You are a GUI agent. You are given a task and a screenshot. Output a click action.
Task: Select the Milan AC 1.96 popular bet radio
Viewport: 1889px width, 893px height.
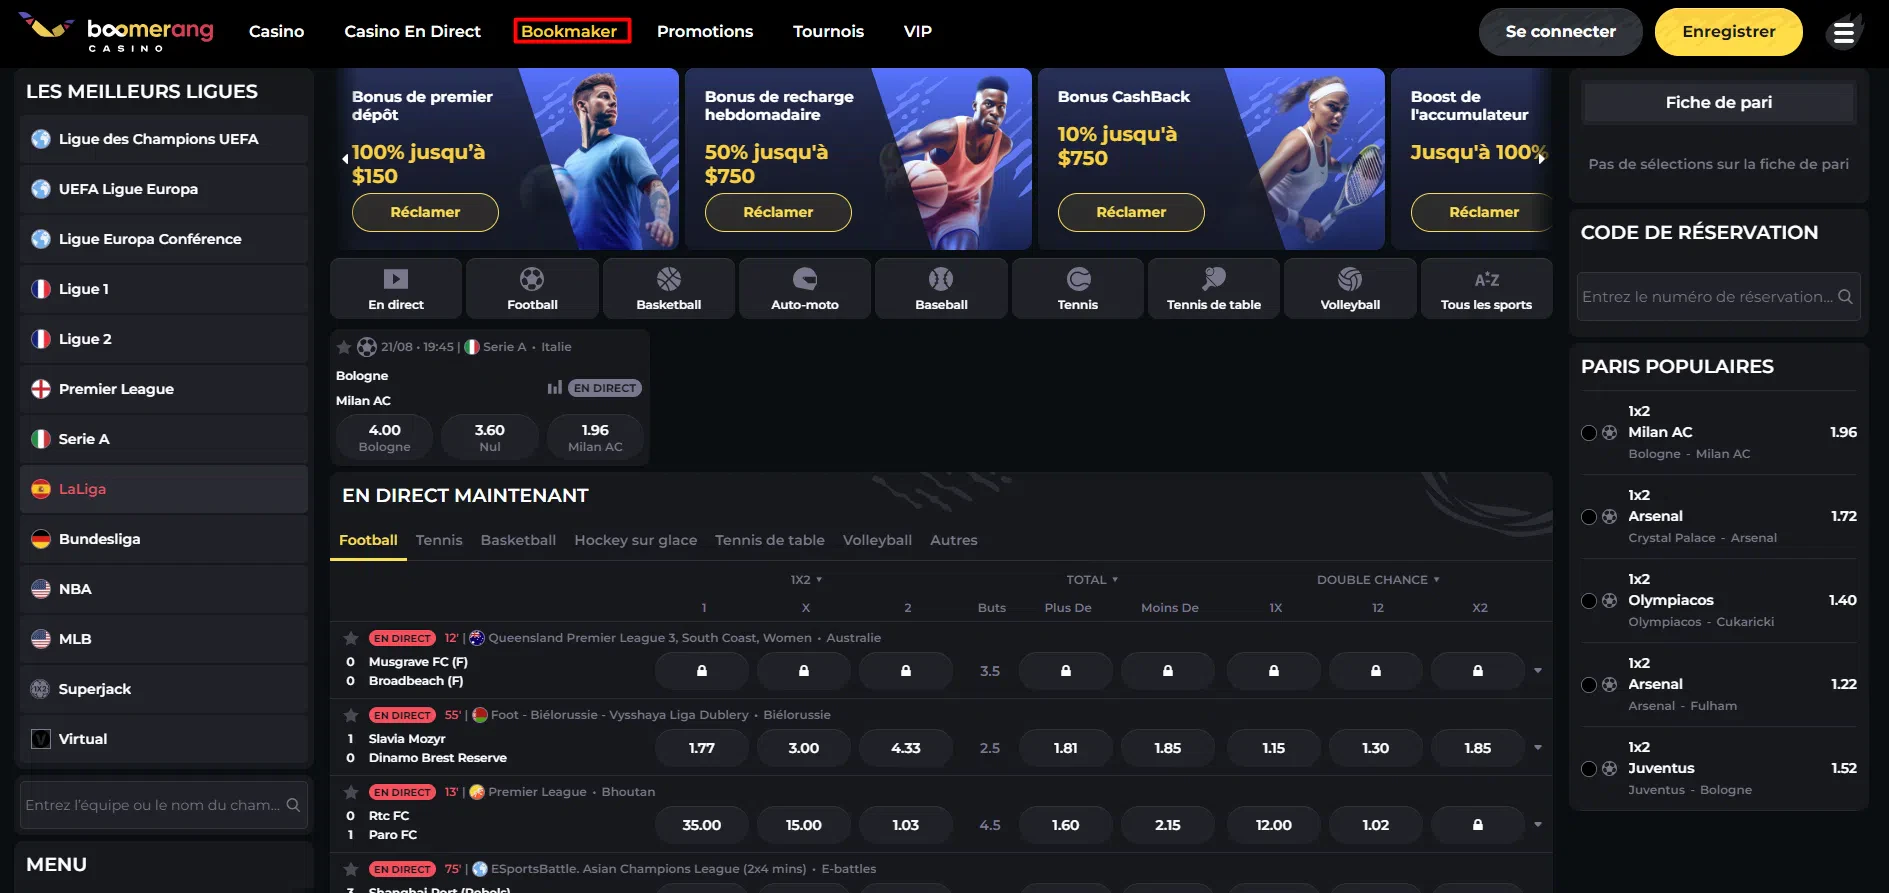[x=1589, y=433]
